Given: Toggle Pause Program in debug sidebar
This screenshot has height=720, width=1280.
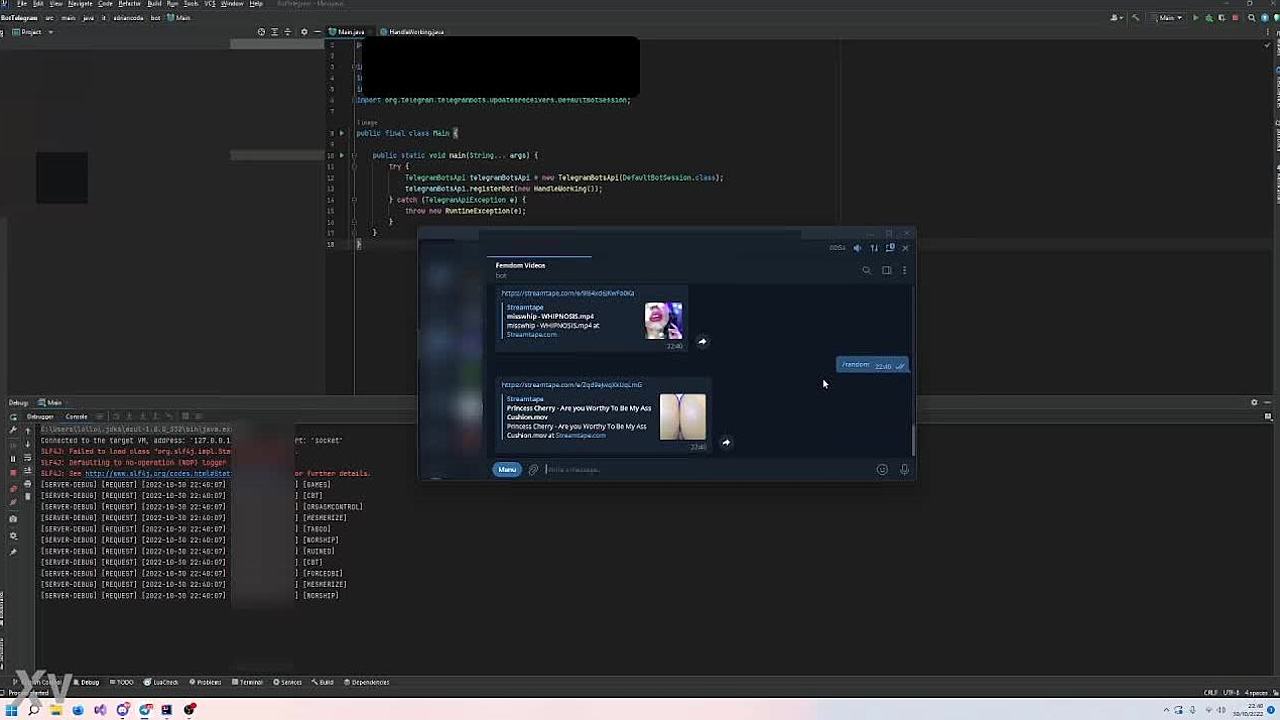Looking at the screenshot, I should click(13, 459).
